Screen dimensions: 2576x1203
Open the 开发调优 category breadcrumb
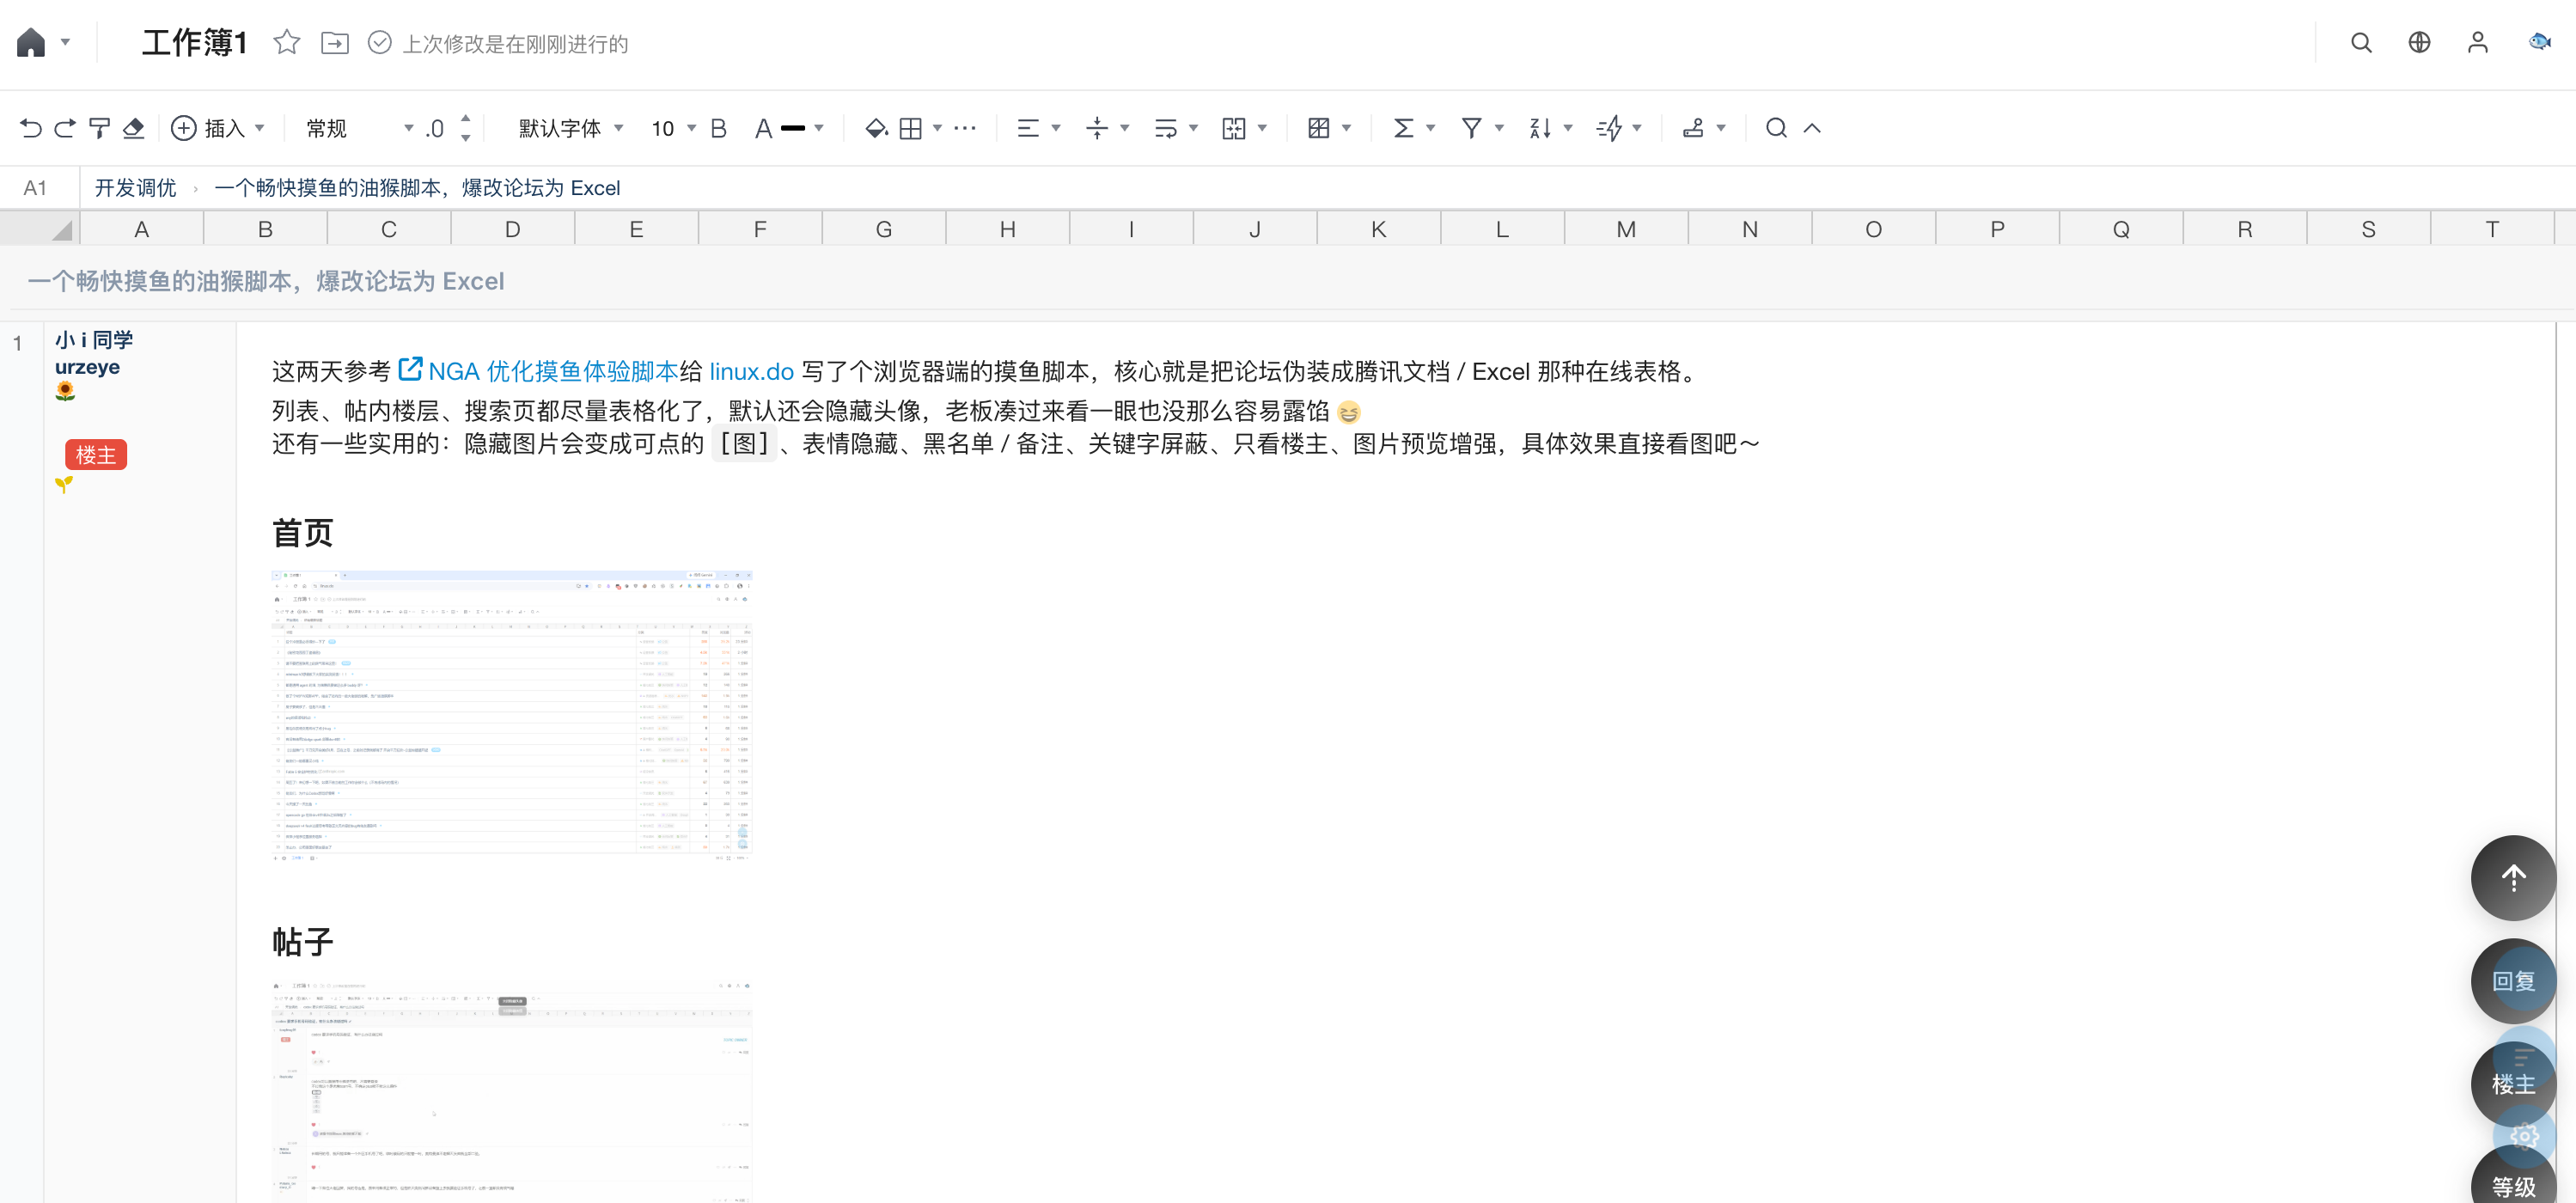point(135,188)
